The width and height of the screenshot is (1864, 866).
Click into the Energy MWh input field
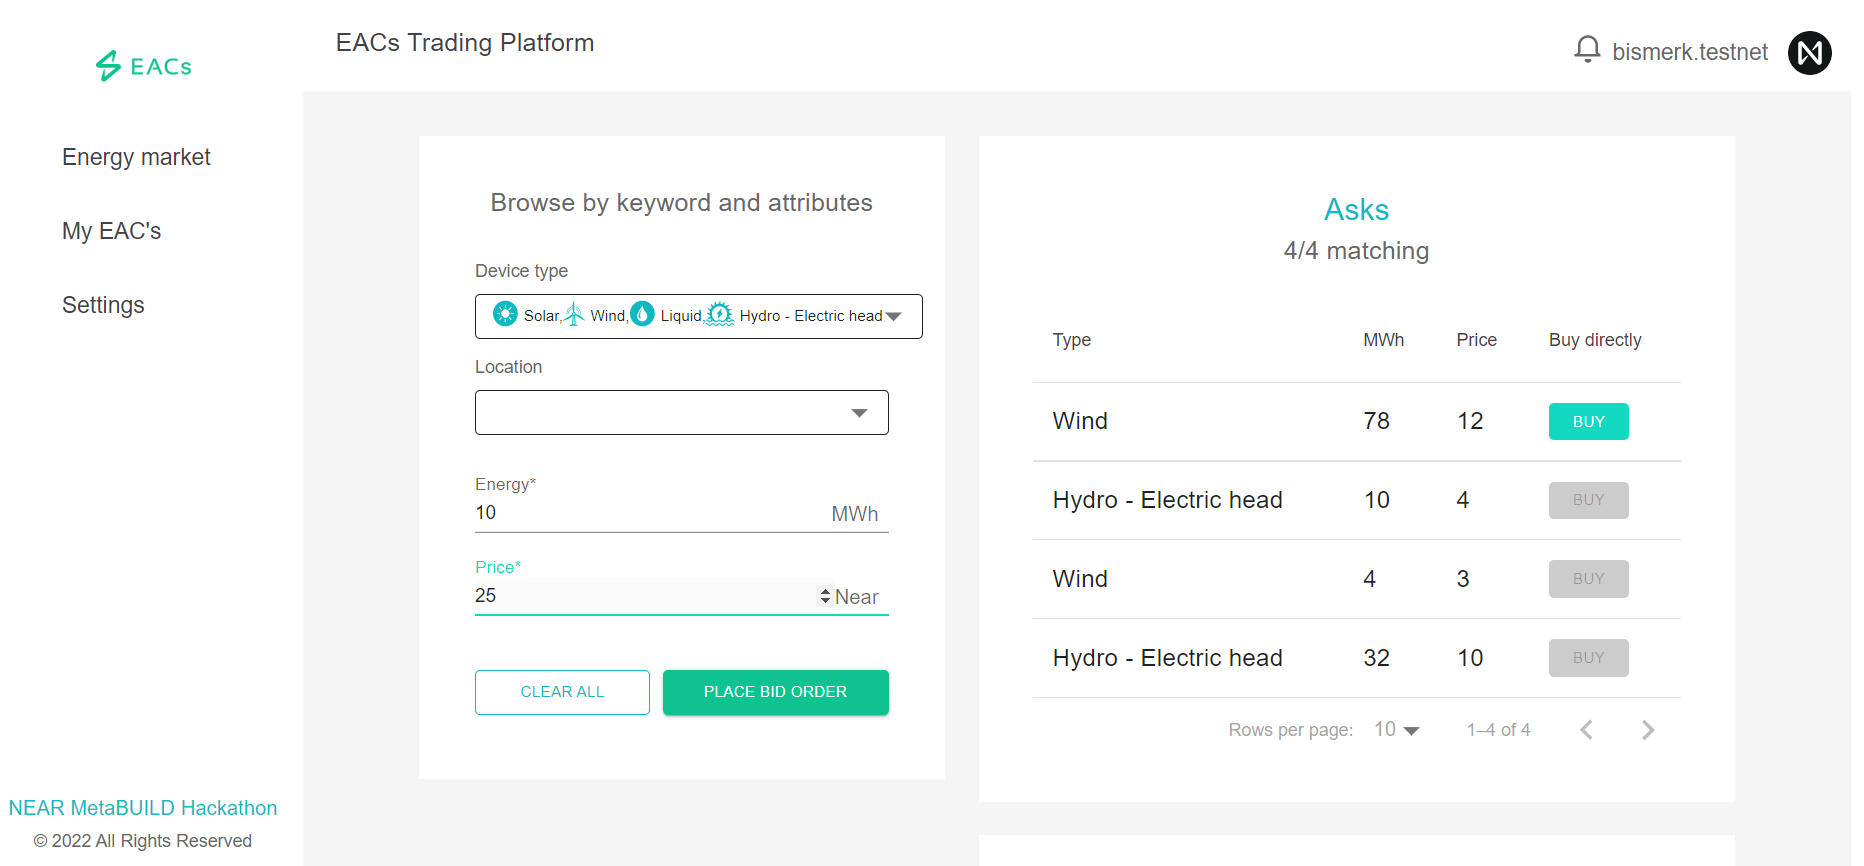pyautogui.click(x=650, y=513)
